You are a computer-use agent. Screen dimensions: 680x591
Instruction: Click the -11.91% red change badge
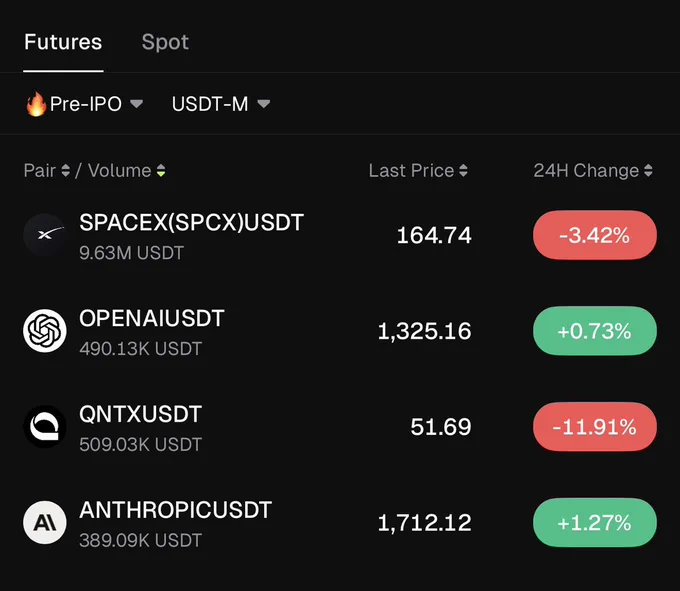[x=595, y=427]
